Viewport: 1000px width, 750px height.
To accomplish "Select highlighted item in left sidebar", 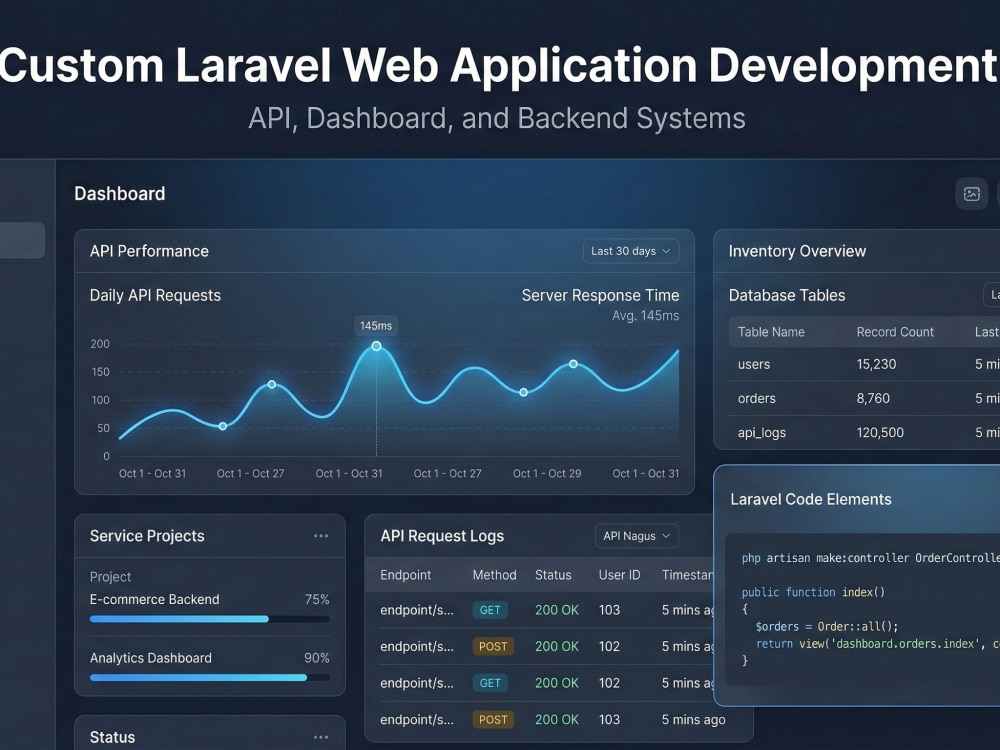I will click(x=22, y=240).
